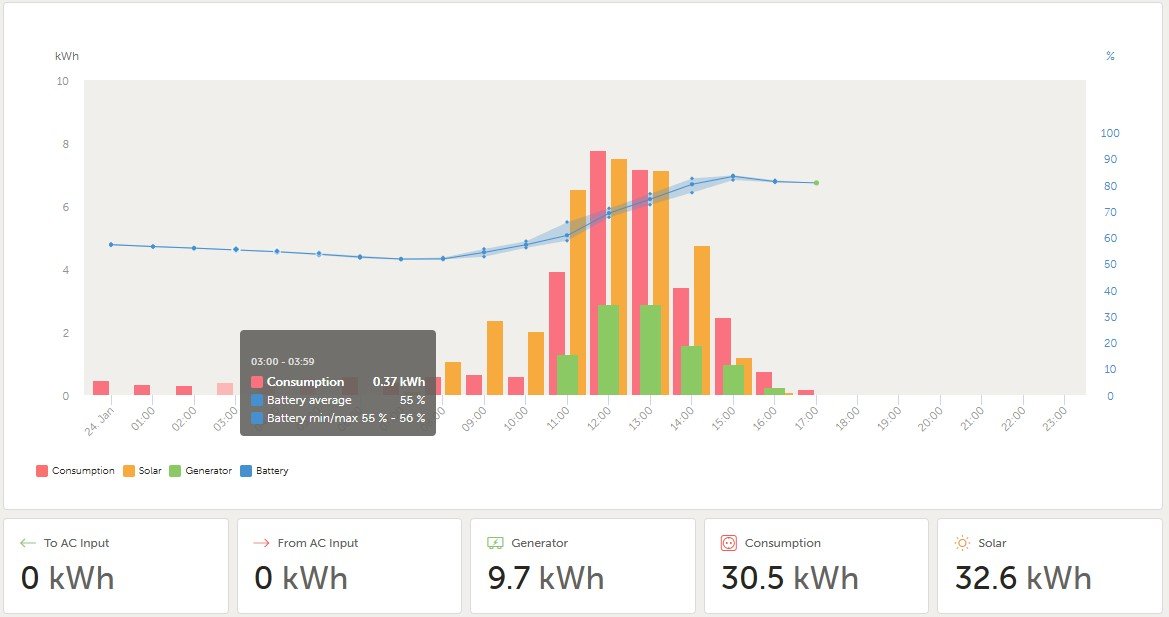Click the Generator icon in the summary card

[x=495, y=543]
